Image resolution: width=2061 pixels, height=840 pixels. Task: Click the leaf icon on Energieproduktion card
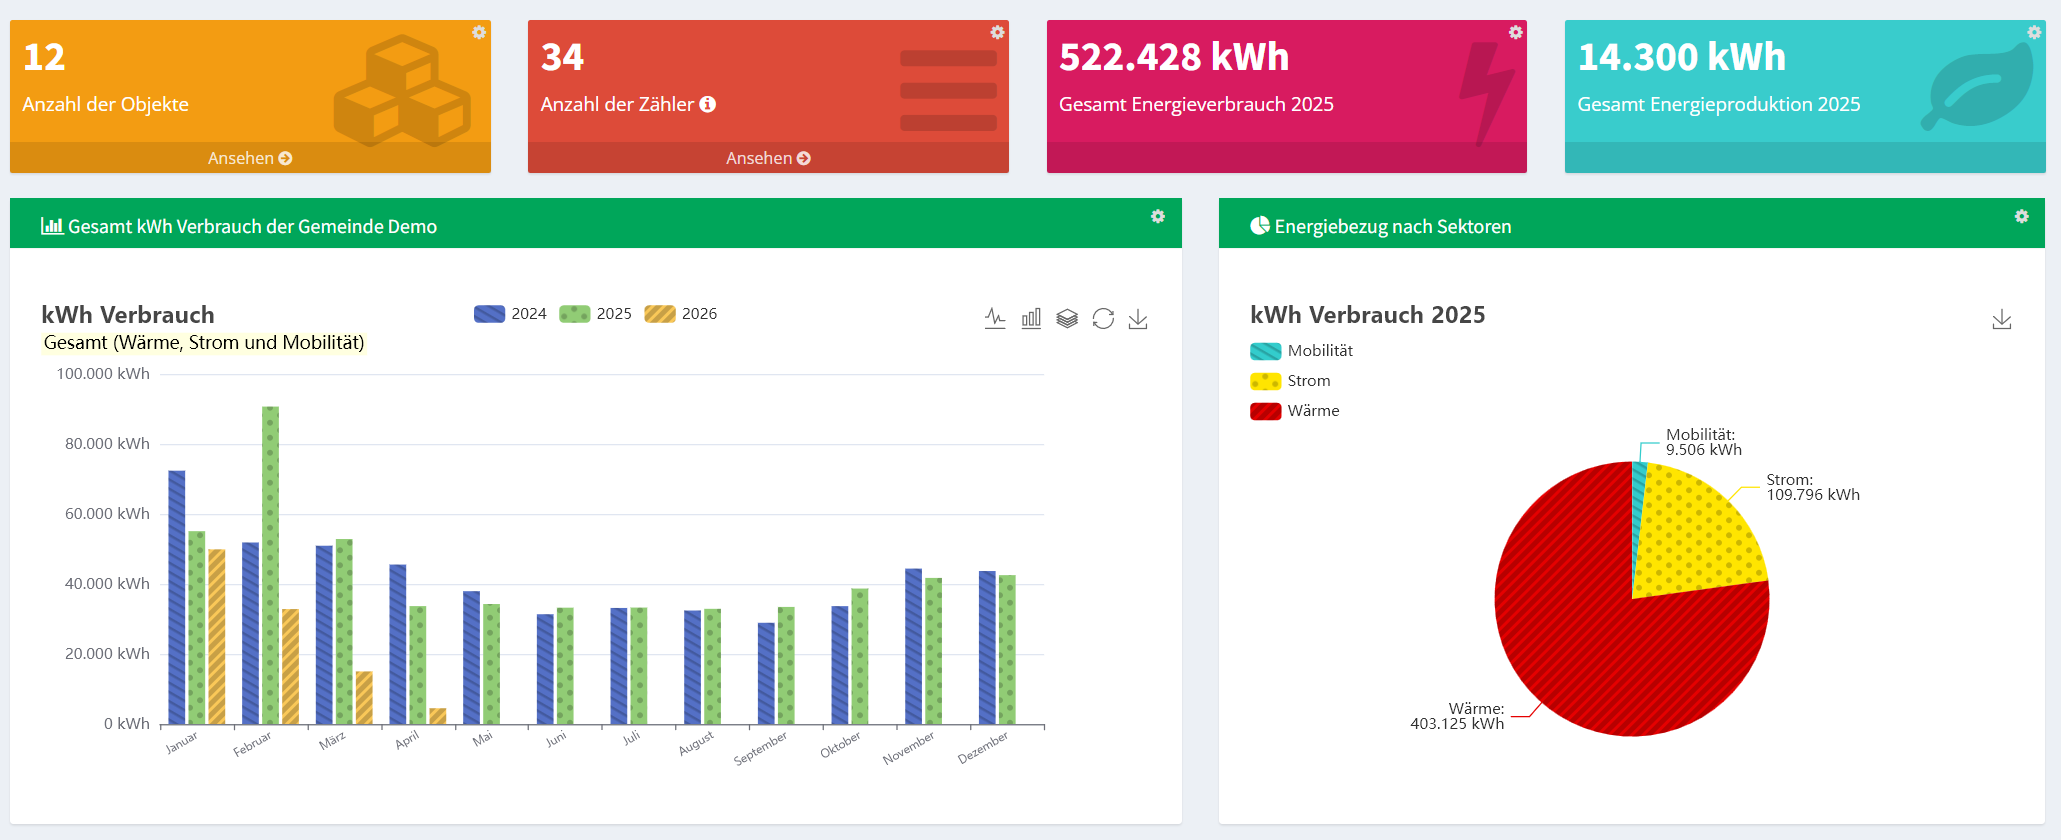[1977, 88]
